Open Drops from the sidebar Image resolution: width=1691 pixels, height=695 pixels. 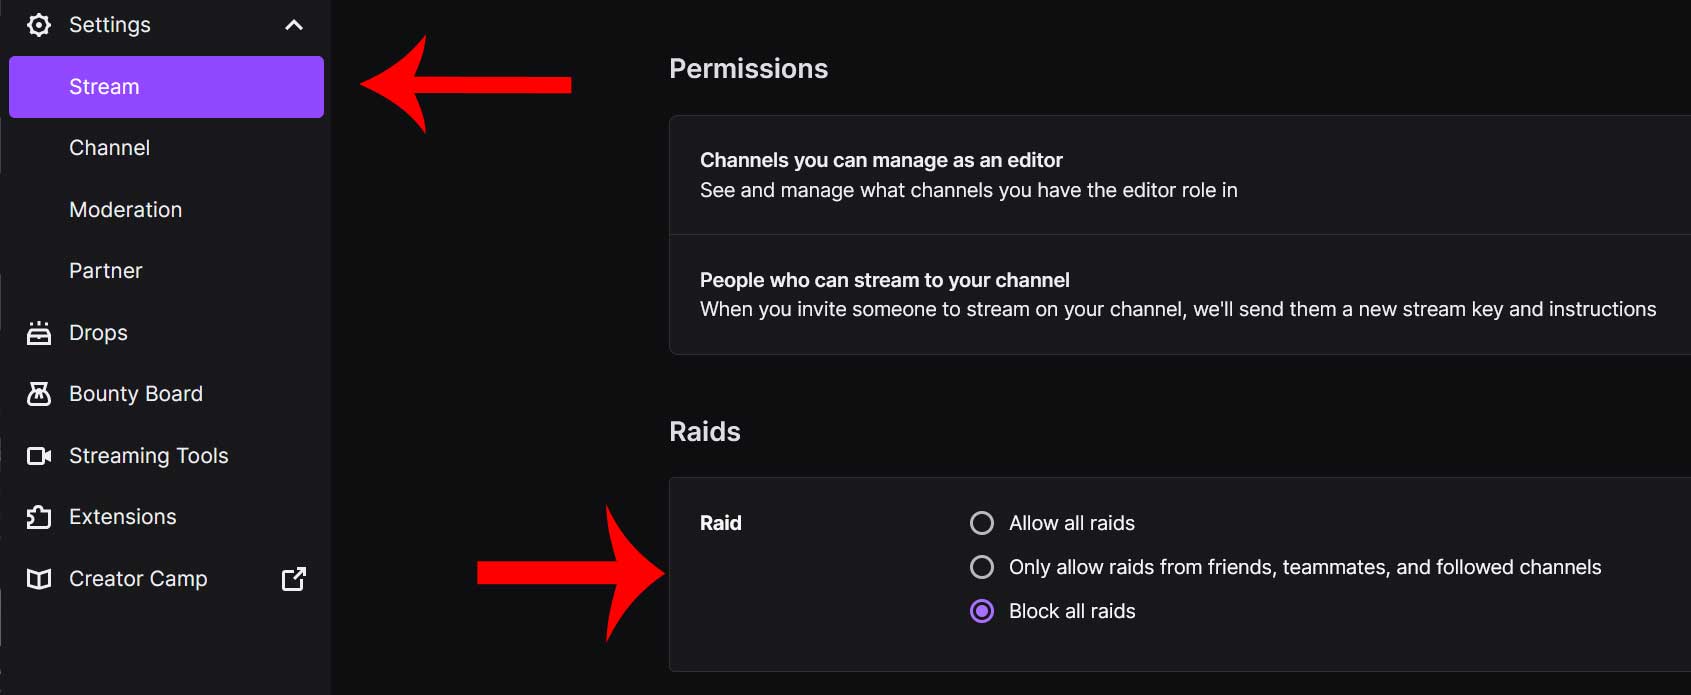pyautogui.click(x=97, y=332)
